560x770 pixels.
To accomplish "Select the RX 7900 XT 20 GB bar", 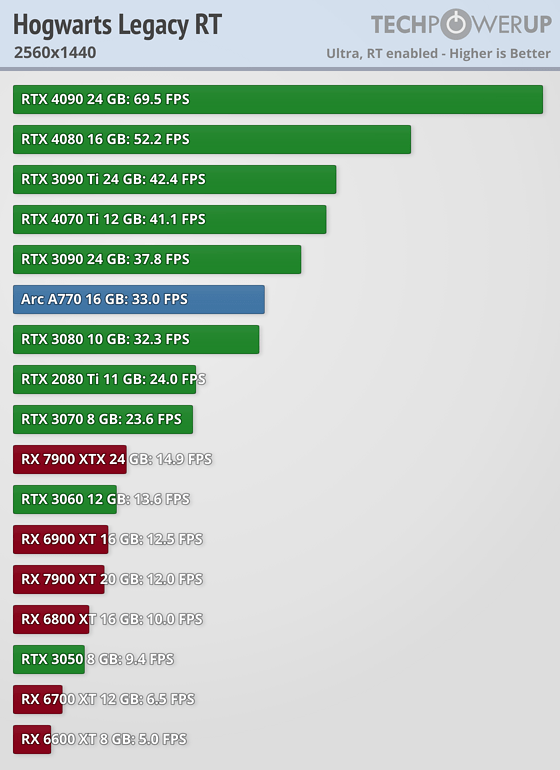I will 59,579.
